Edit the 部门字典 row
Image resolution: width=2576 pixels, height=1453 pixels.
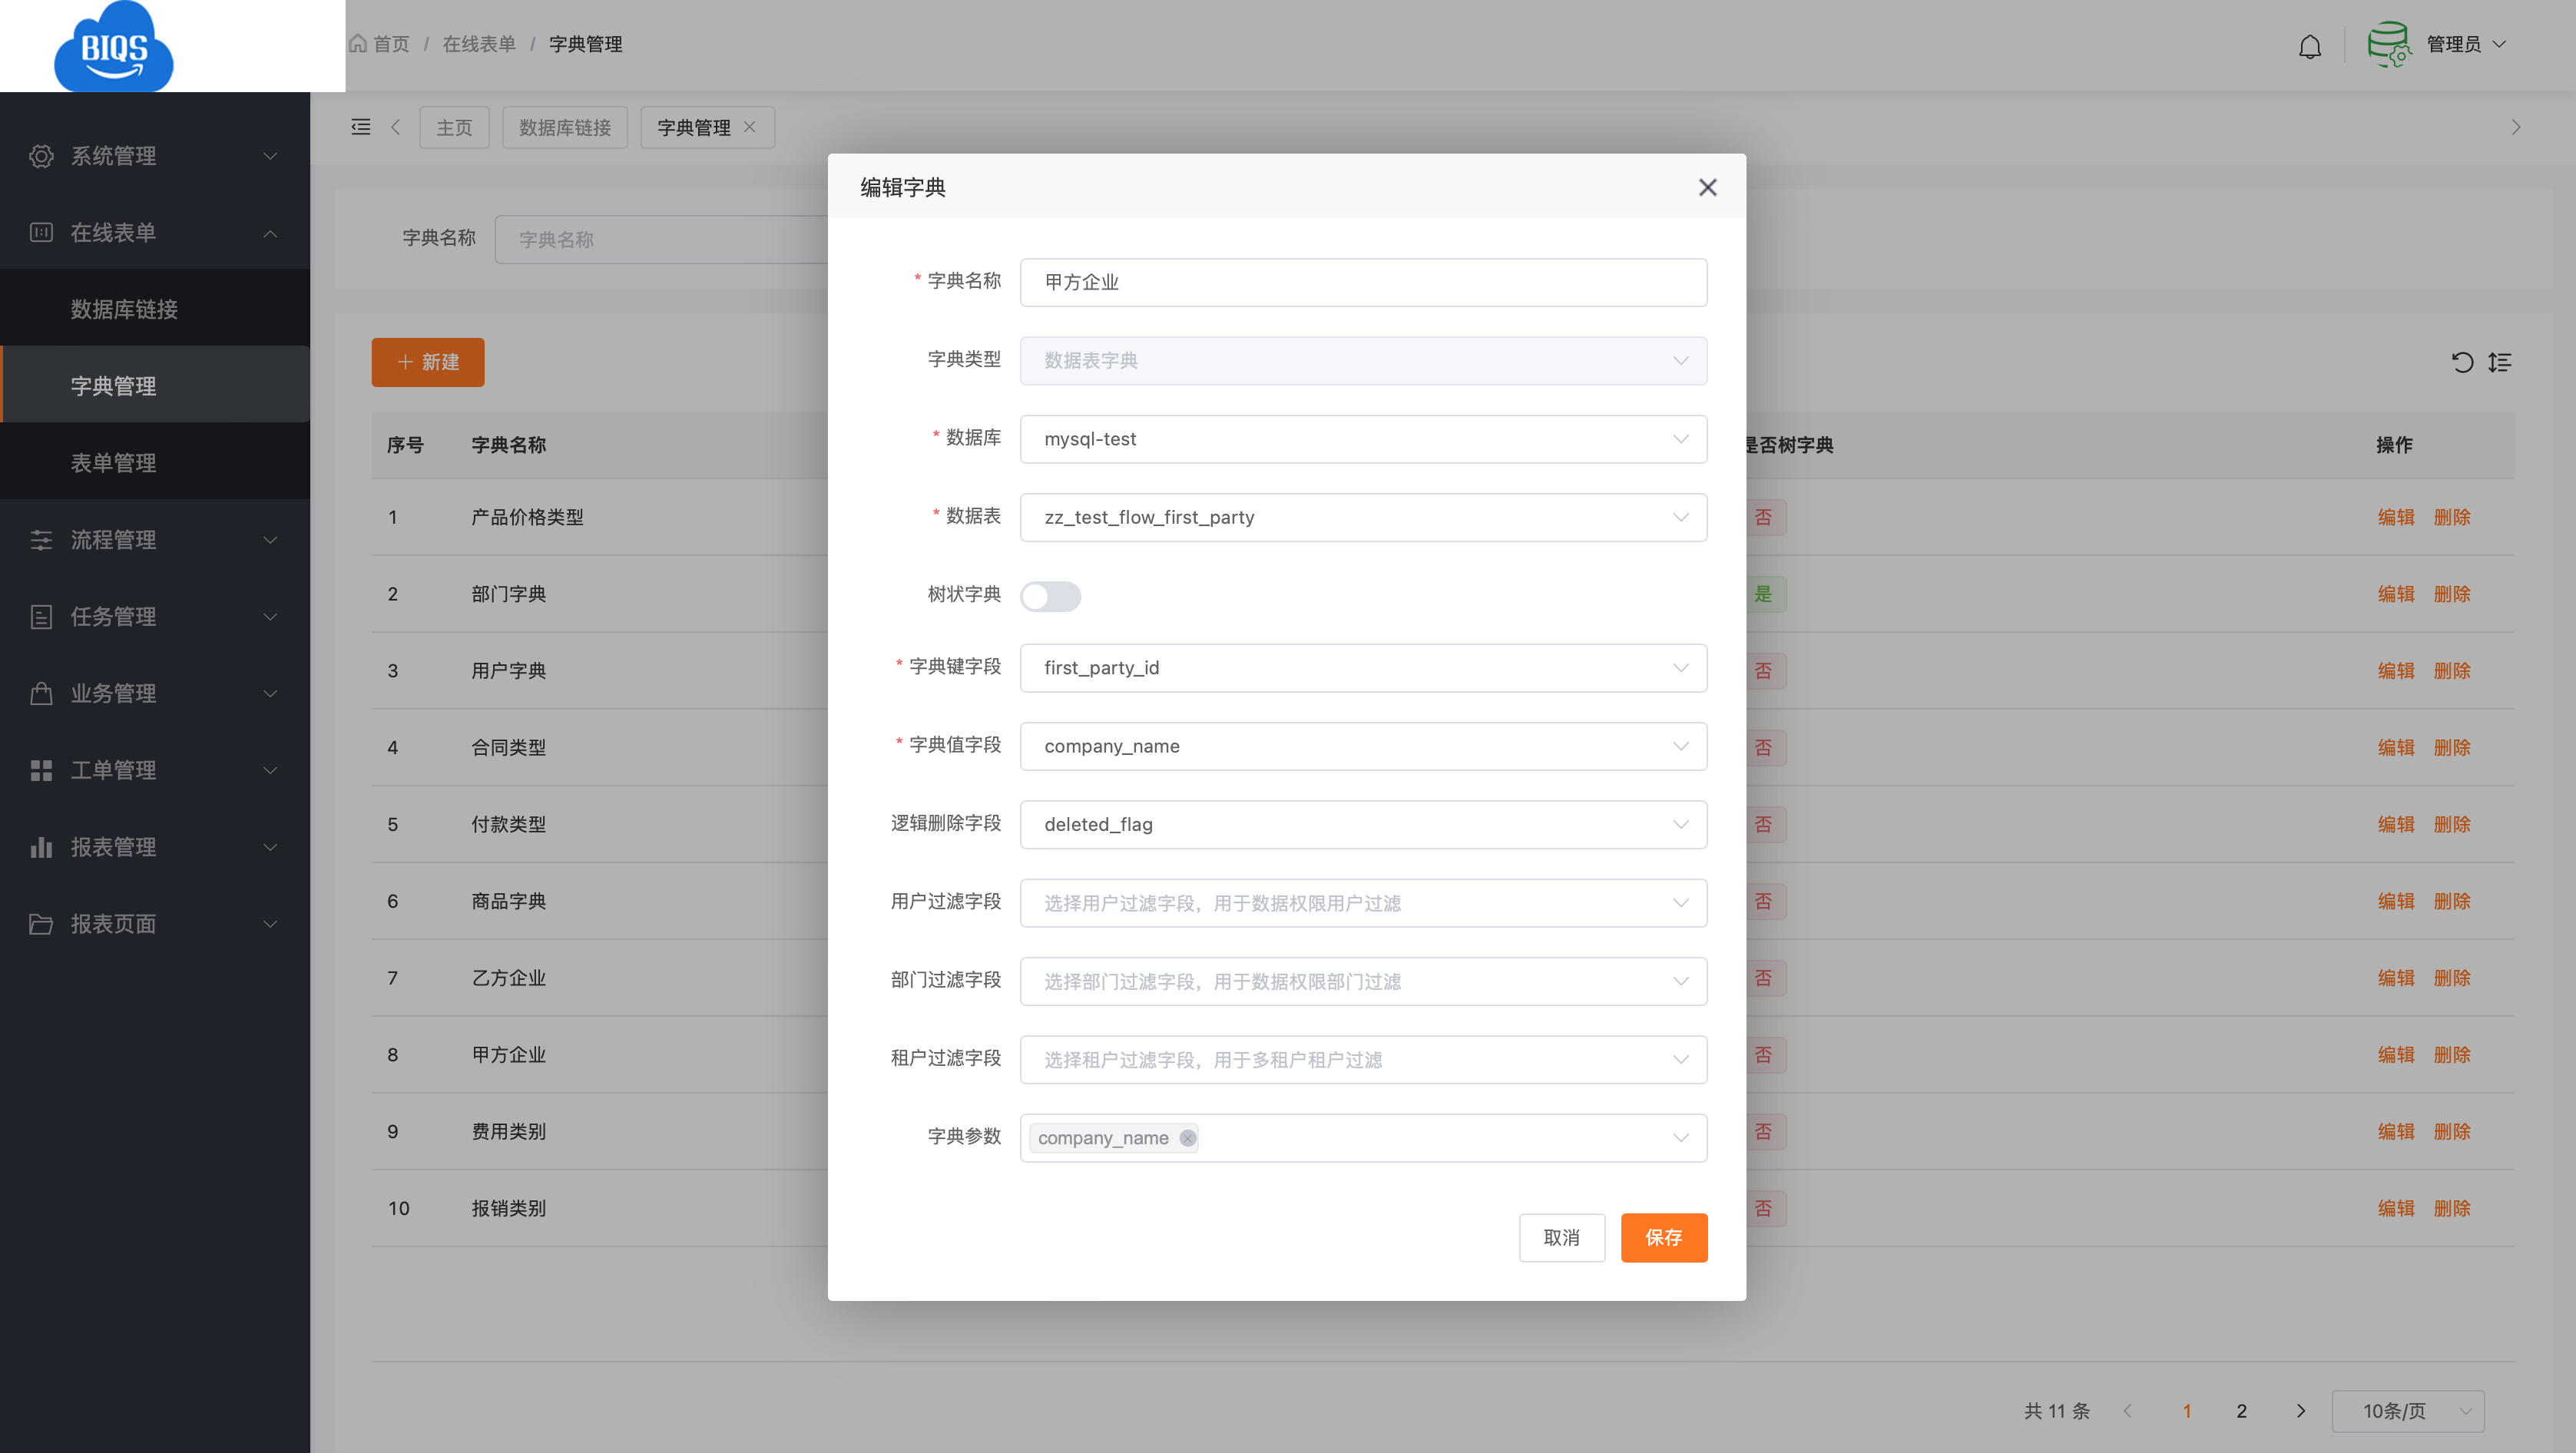2396,594
